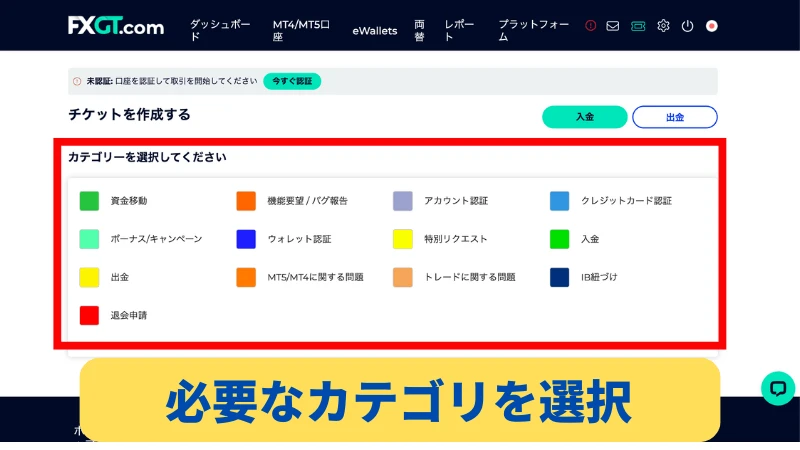Open the live chat bubble button

(x=778, y=389)
